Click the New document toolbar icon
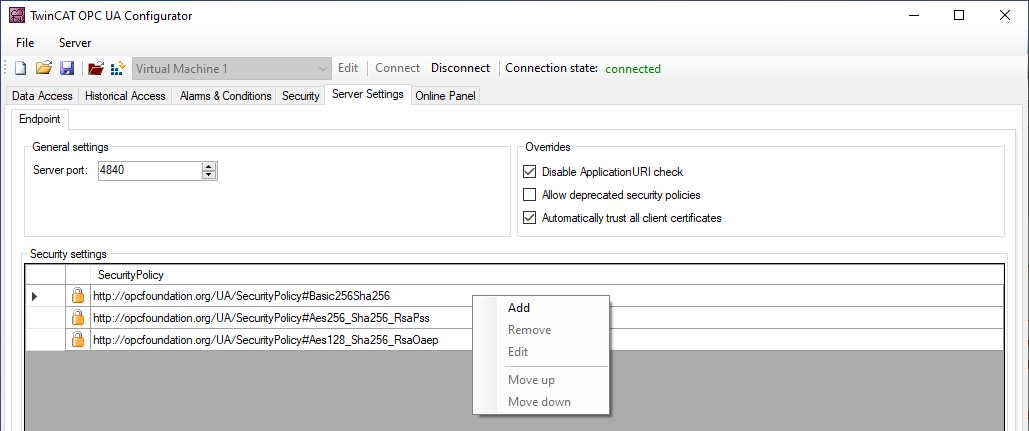1029x431 pixels. [x=21, y=68]
